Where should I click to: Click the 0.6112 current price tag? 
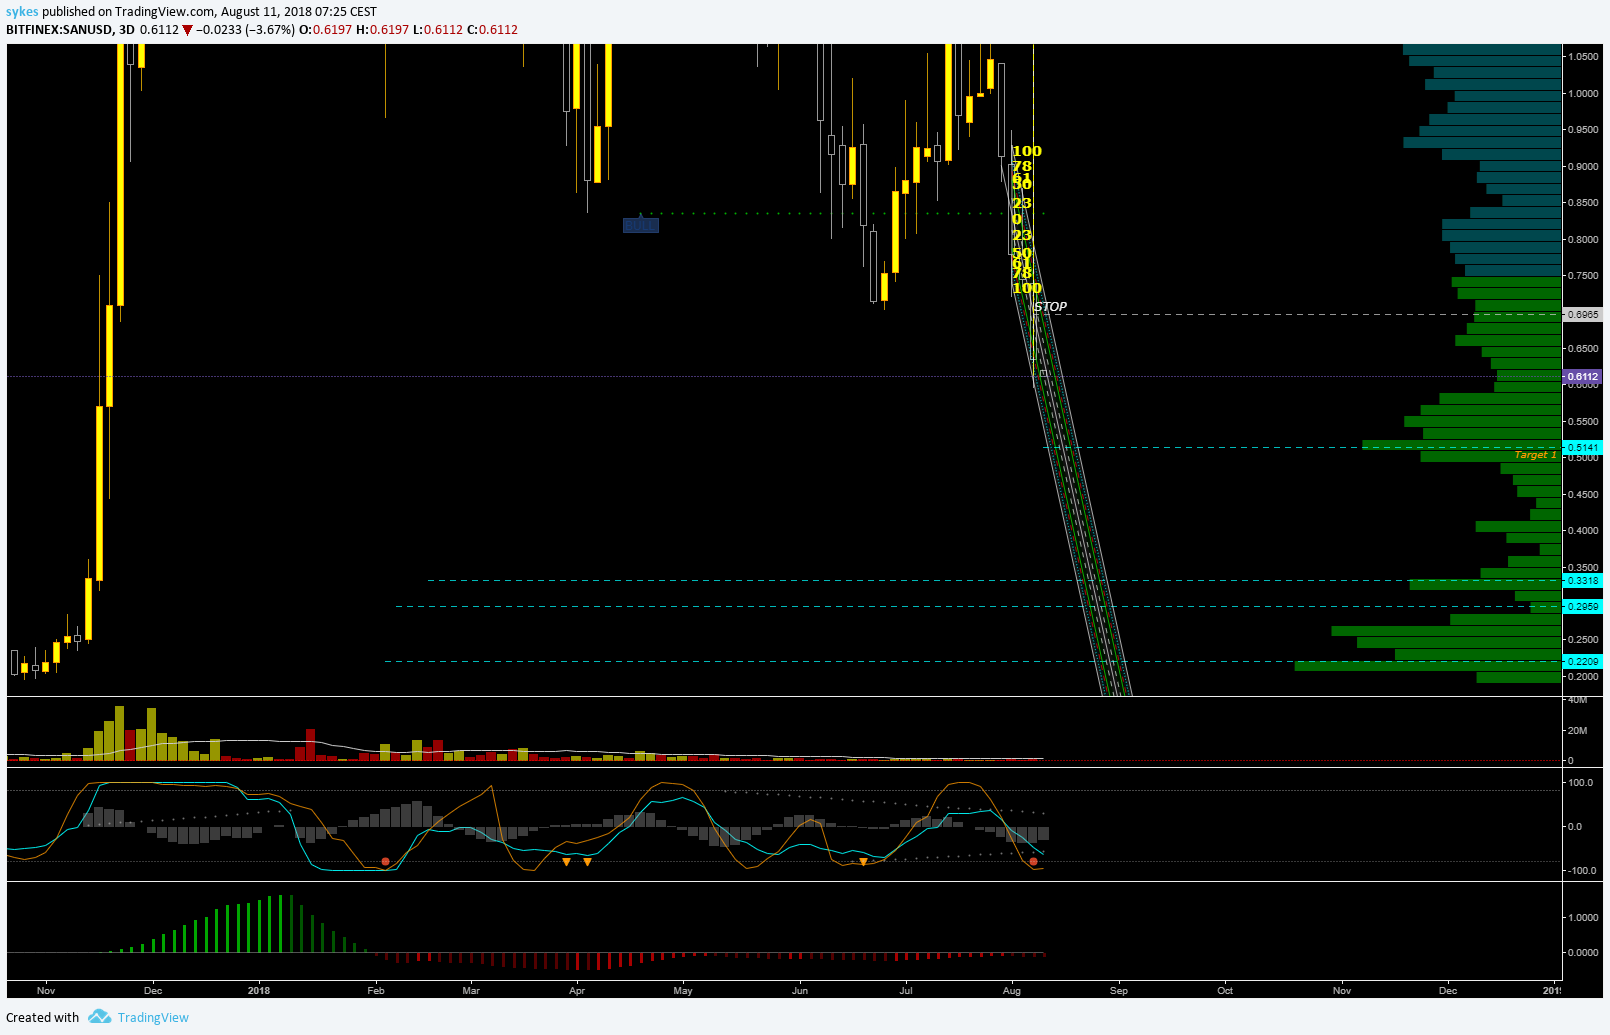coord(1582,377)
